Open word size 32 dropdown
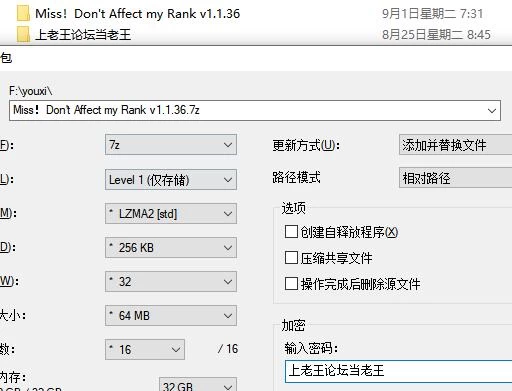 click(x=171, y=282)
